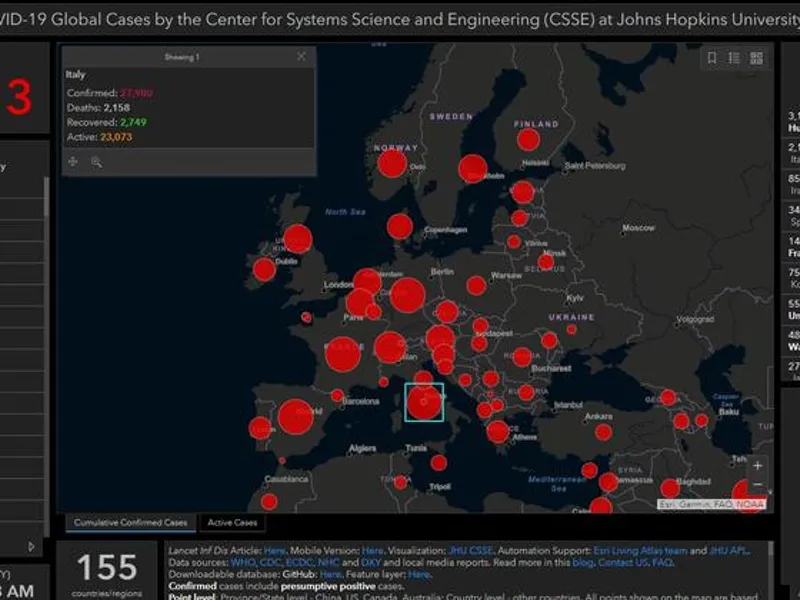This screenshot has width=800, height=600.
Task: Open the map Legend list icon
Action: 734,58
